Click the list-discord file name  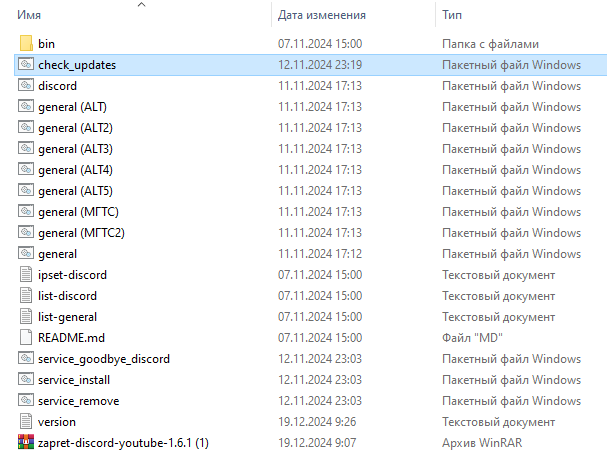click(x=67, y=296)
